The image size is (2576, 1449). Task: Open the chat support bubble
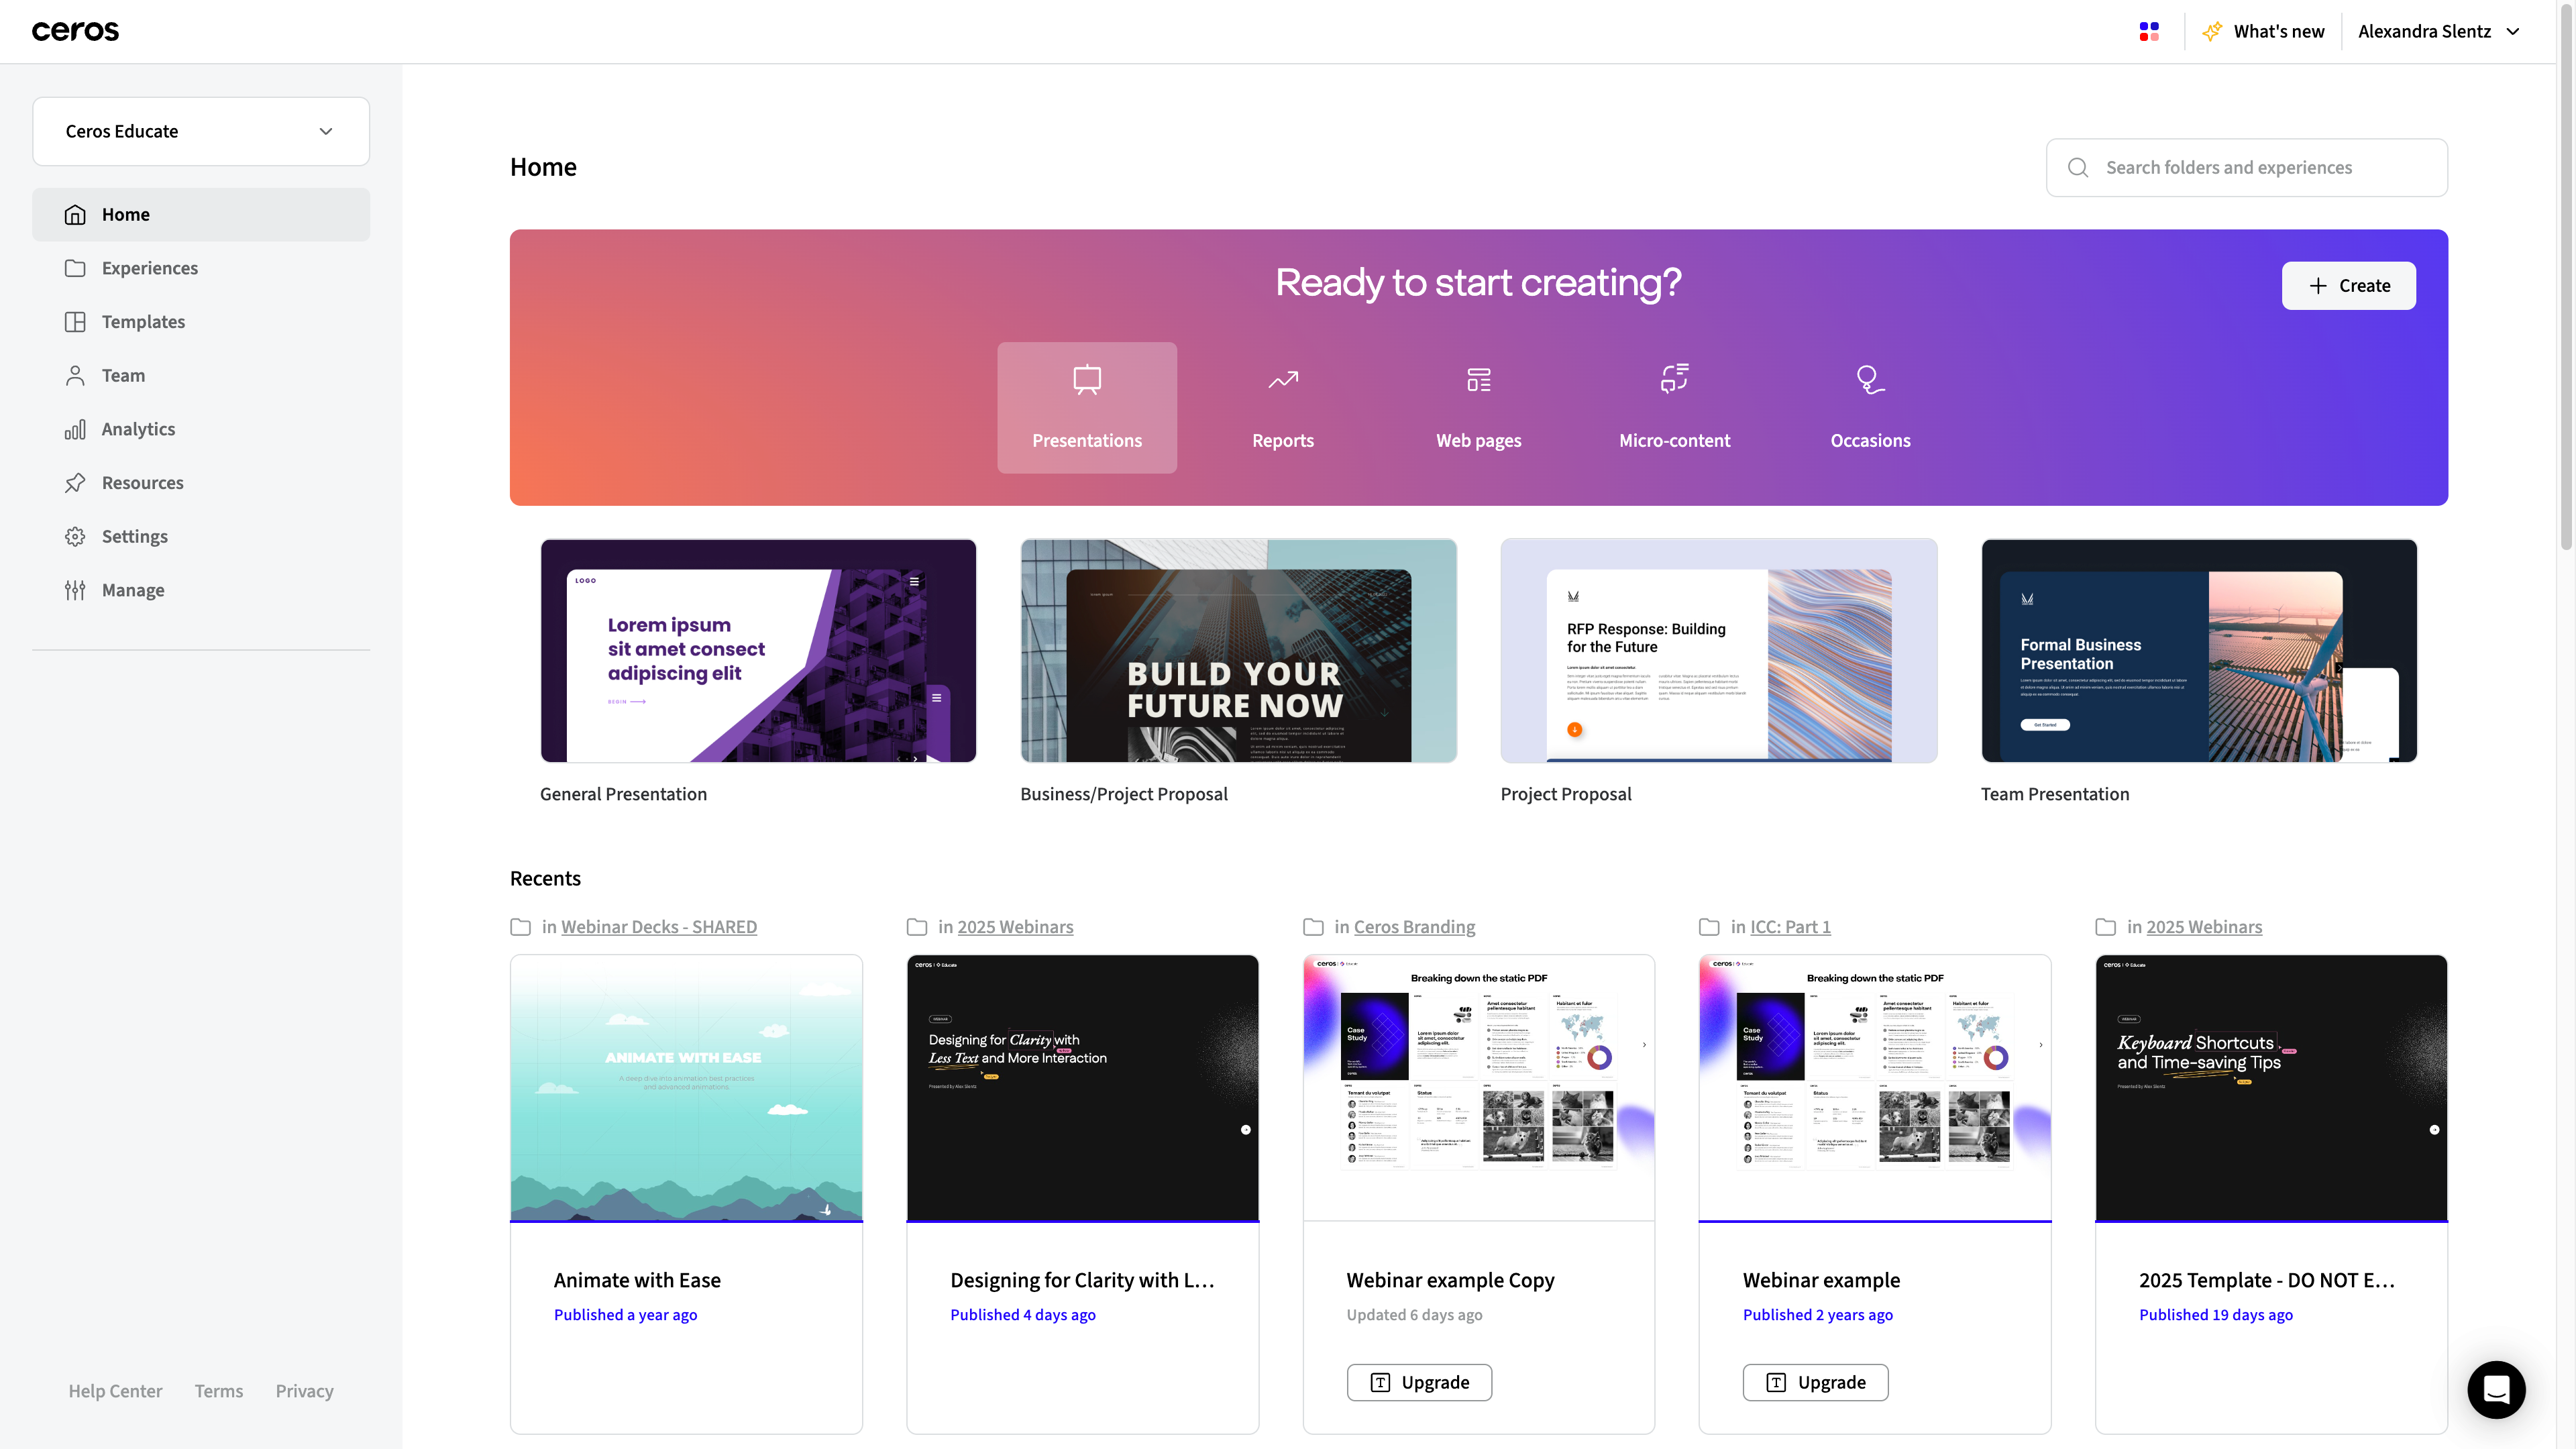[x=2496, y=1389]
